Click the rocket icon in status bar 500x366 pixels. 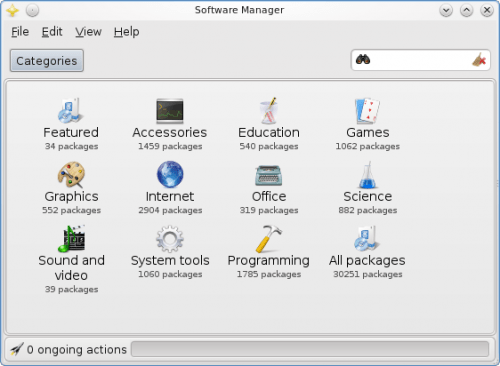[17, 349]
